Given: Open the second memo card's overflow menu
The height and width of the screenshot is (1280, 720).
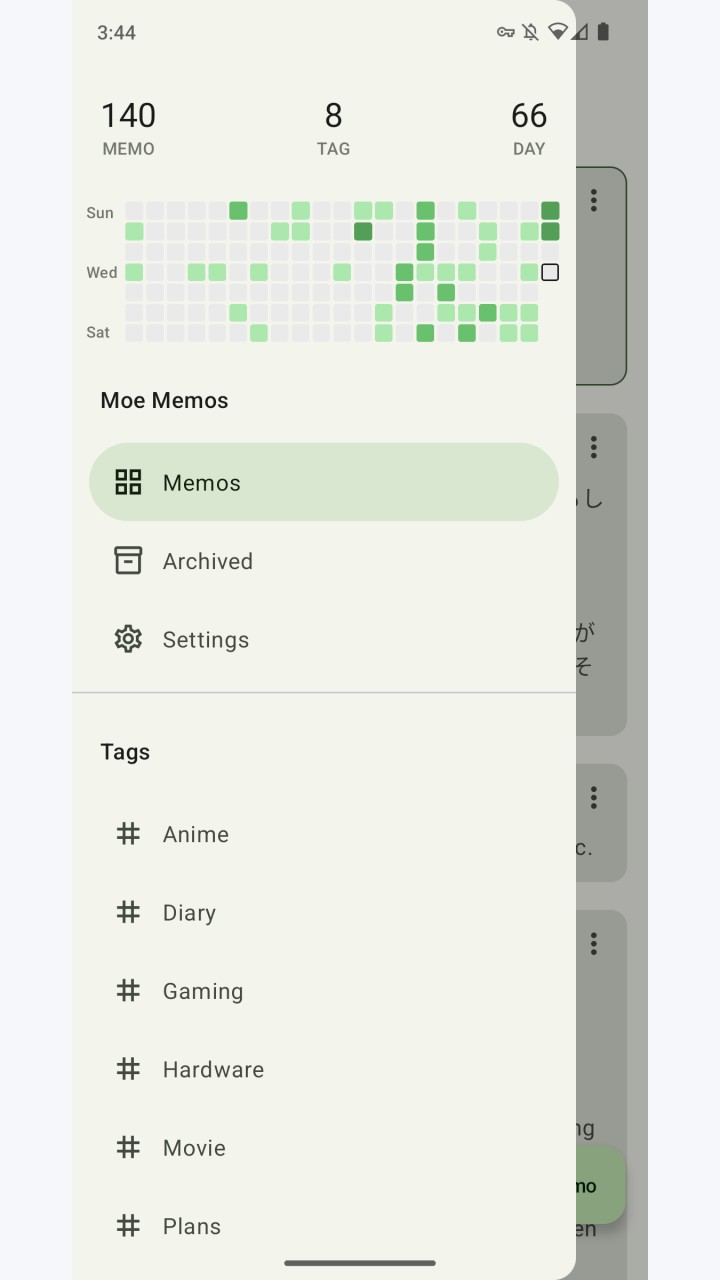Looking at the screenshot, I should (594, 447).
